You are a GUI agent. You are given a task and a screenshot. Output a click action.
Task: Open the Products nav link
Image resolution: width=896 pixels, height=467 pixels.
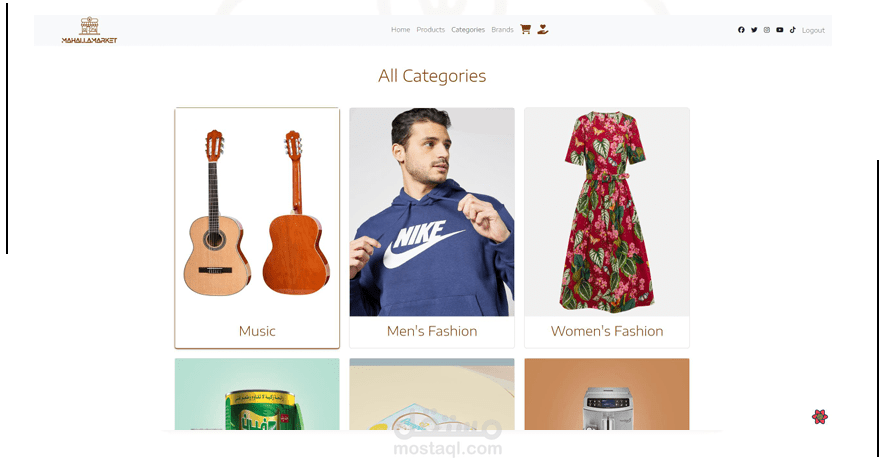(x=430, y=30)
